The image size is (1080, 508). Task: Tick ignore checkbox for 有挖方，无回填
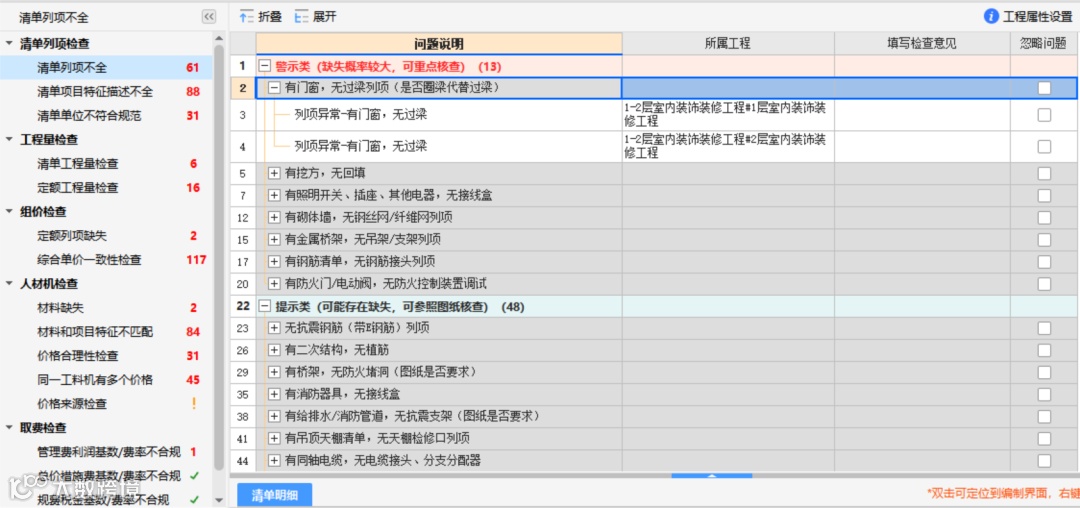tap(1044, 173)
